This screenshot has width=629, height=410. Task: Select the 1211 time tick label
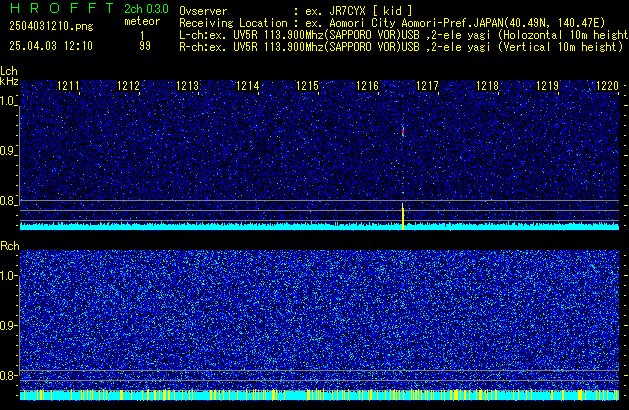tap(68, 86)
